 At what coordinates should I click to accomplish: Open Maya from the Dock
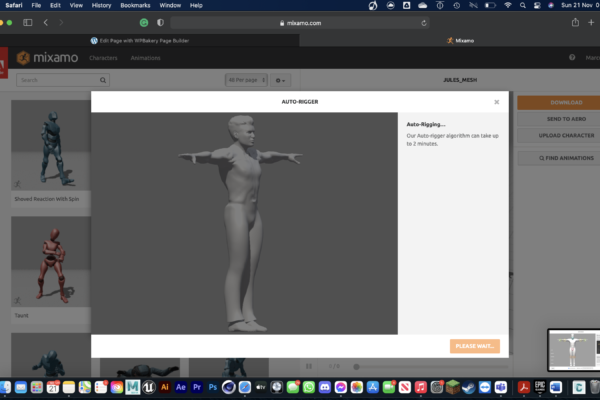[132, 387]
